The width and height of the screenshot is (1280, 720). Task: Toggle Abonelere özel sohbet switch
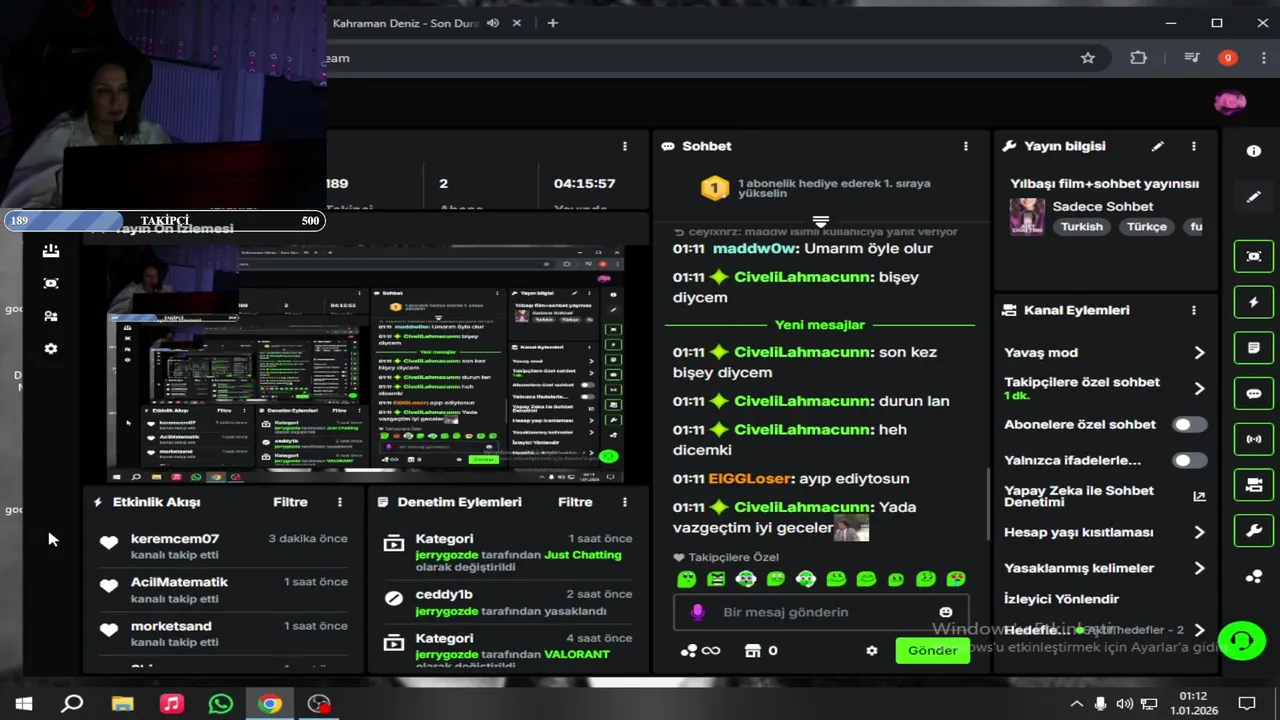pos(1189,424)
